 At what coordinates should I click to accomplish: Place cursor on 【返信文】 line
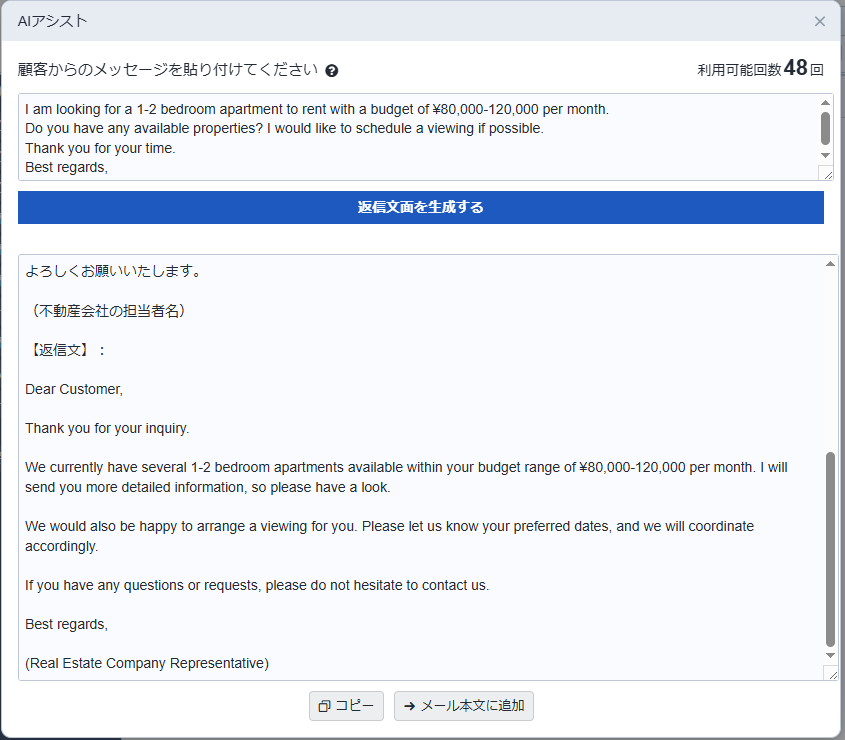click(65, 350)
